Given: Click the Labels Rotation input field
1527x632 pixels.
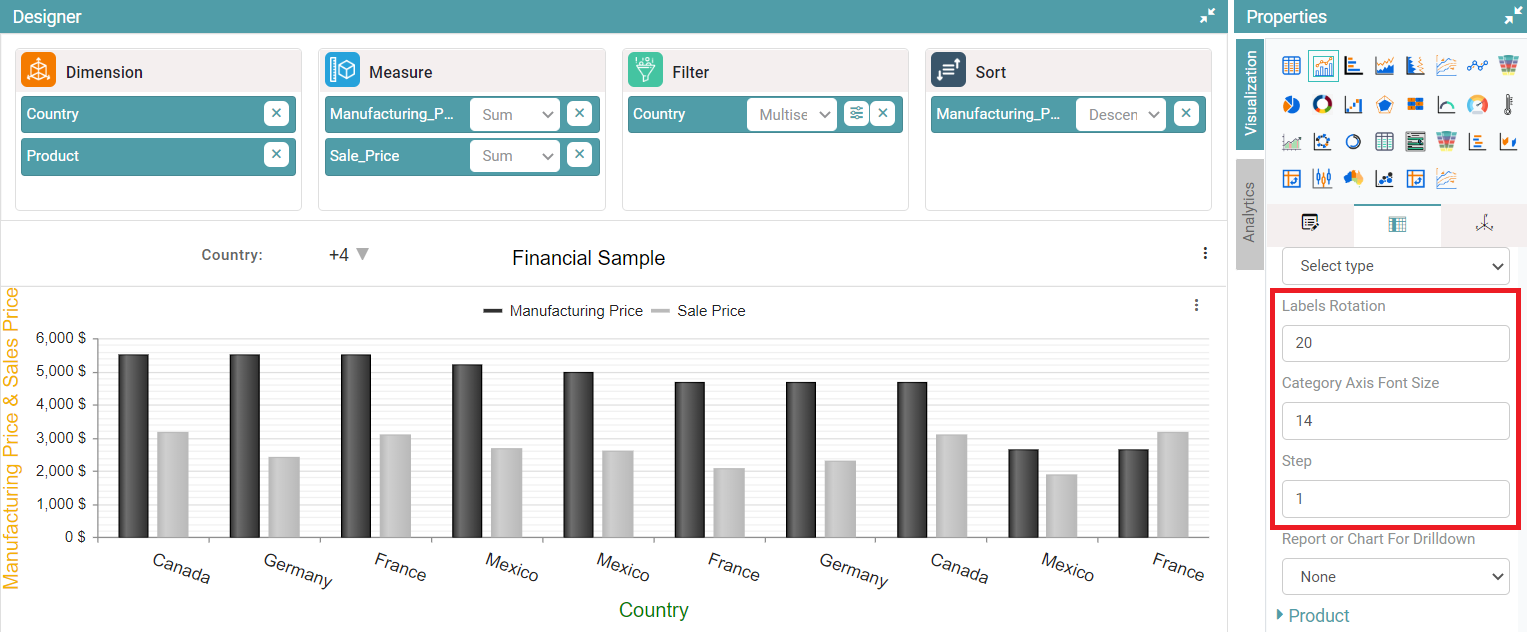Looking at the screenshot, I should point(1395,343).
